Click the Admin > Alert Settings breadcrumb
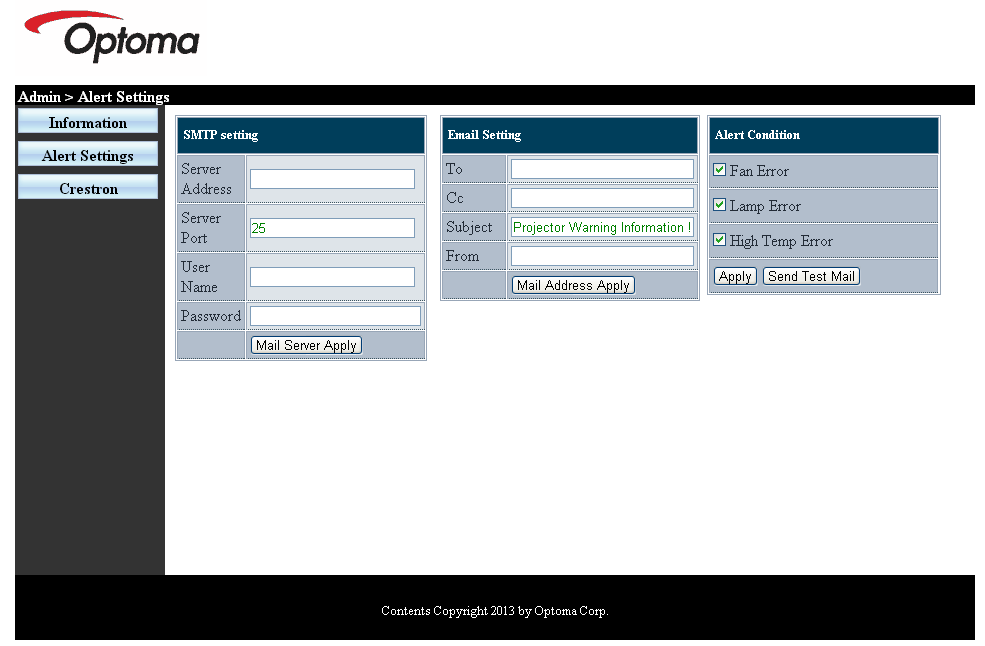The image size is (985, 646). pyautogui.click(x=94, y=97)
